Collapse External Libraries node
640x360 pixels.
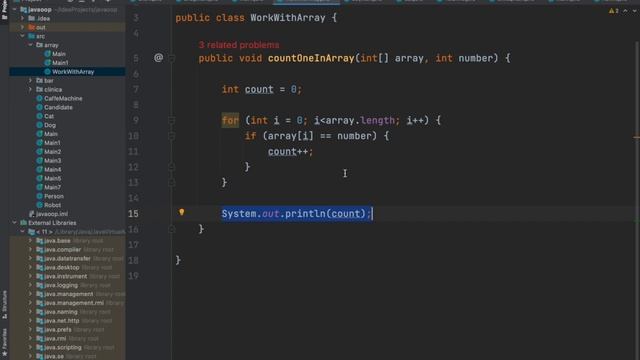coord(15,223)
